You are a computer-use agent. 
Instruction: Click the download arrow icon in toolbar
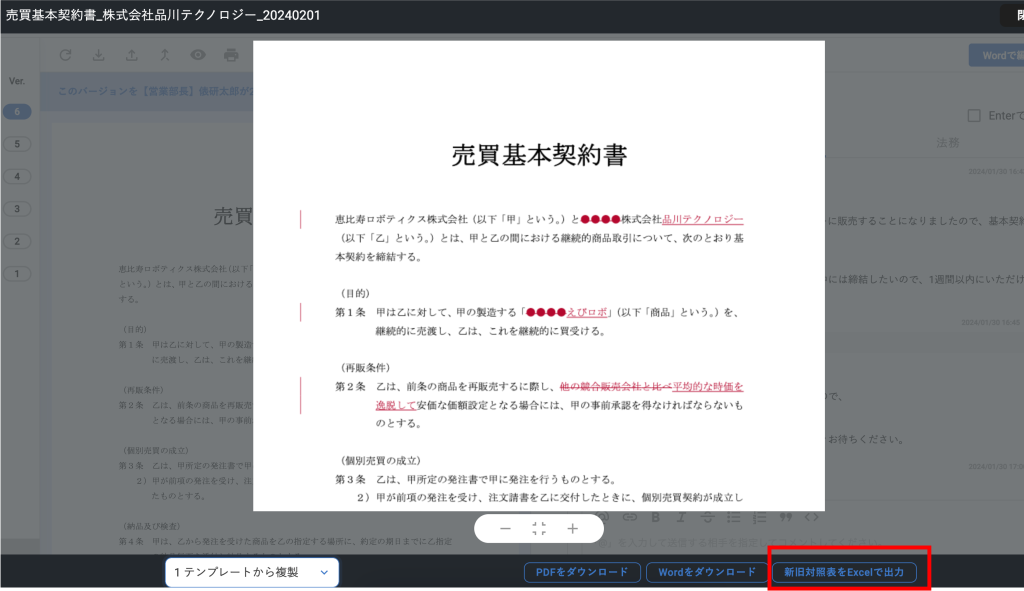(x=98, y=55)
